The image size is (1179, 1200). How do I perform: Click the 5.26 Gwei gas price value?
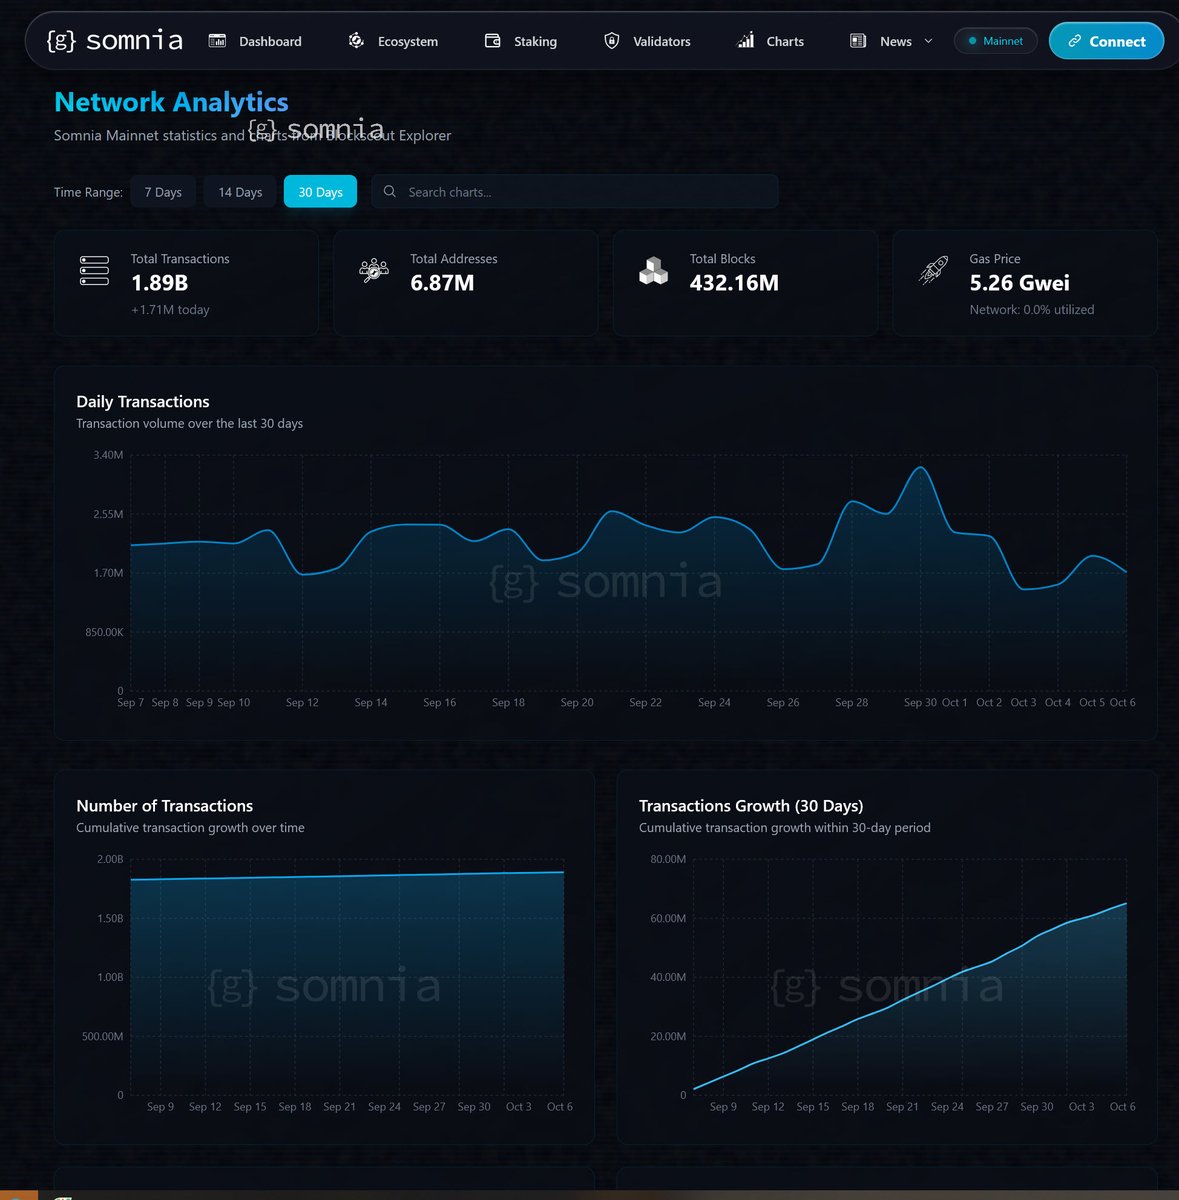(x=1019, y=283)
